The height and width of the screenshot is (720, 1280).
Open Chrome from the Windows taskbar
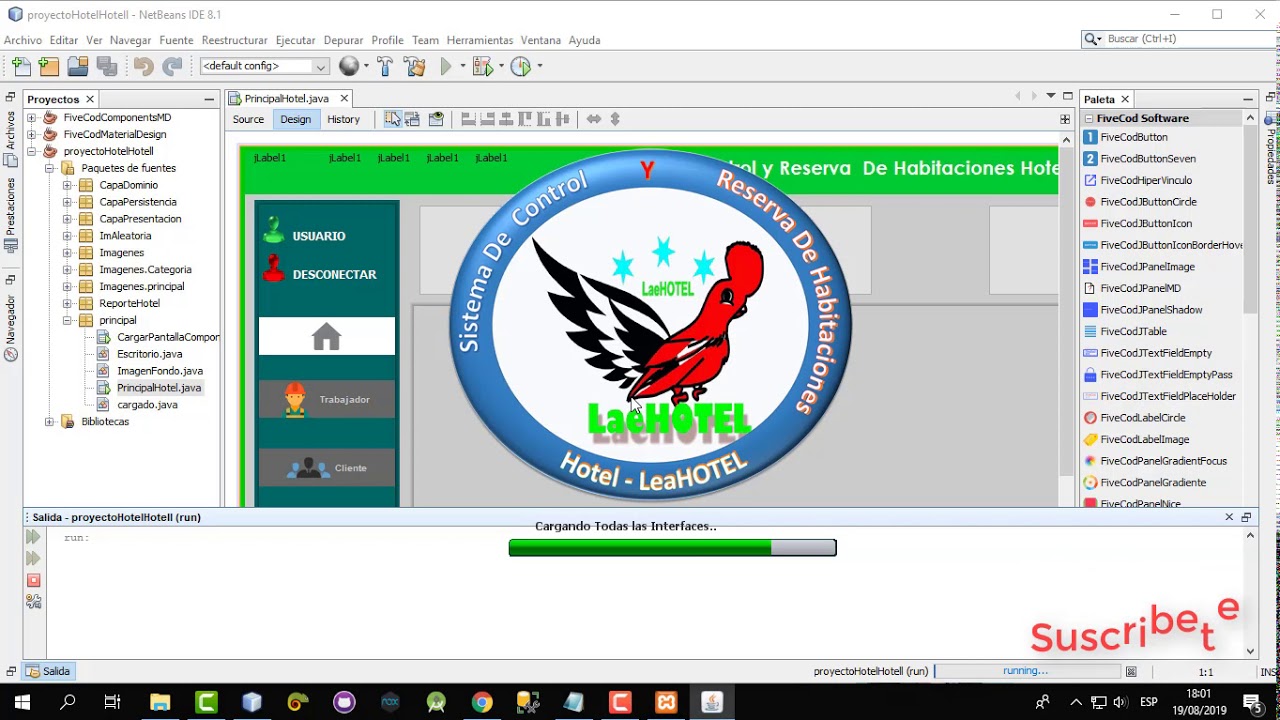(x=482, y=702)
